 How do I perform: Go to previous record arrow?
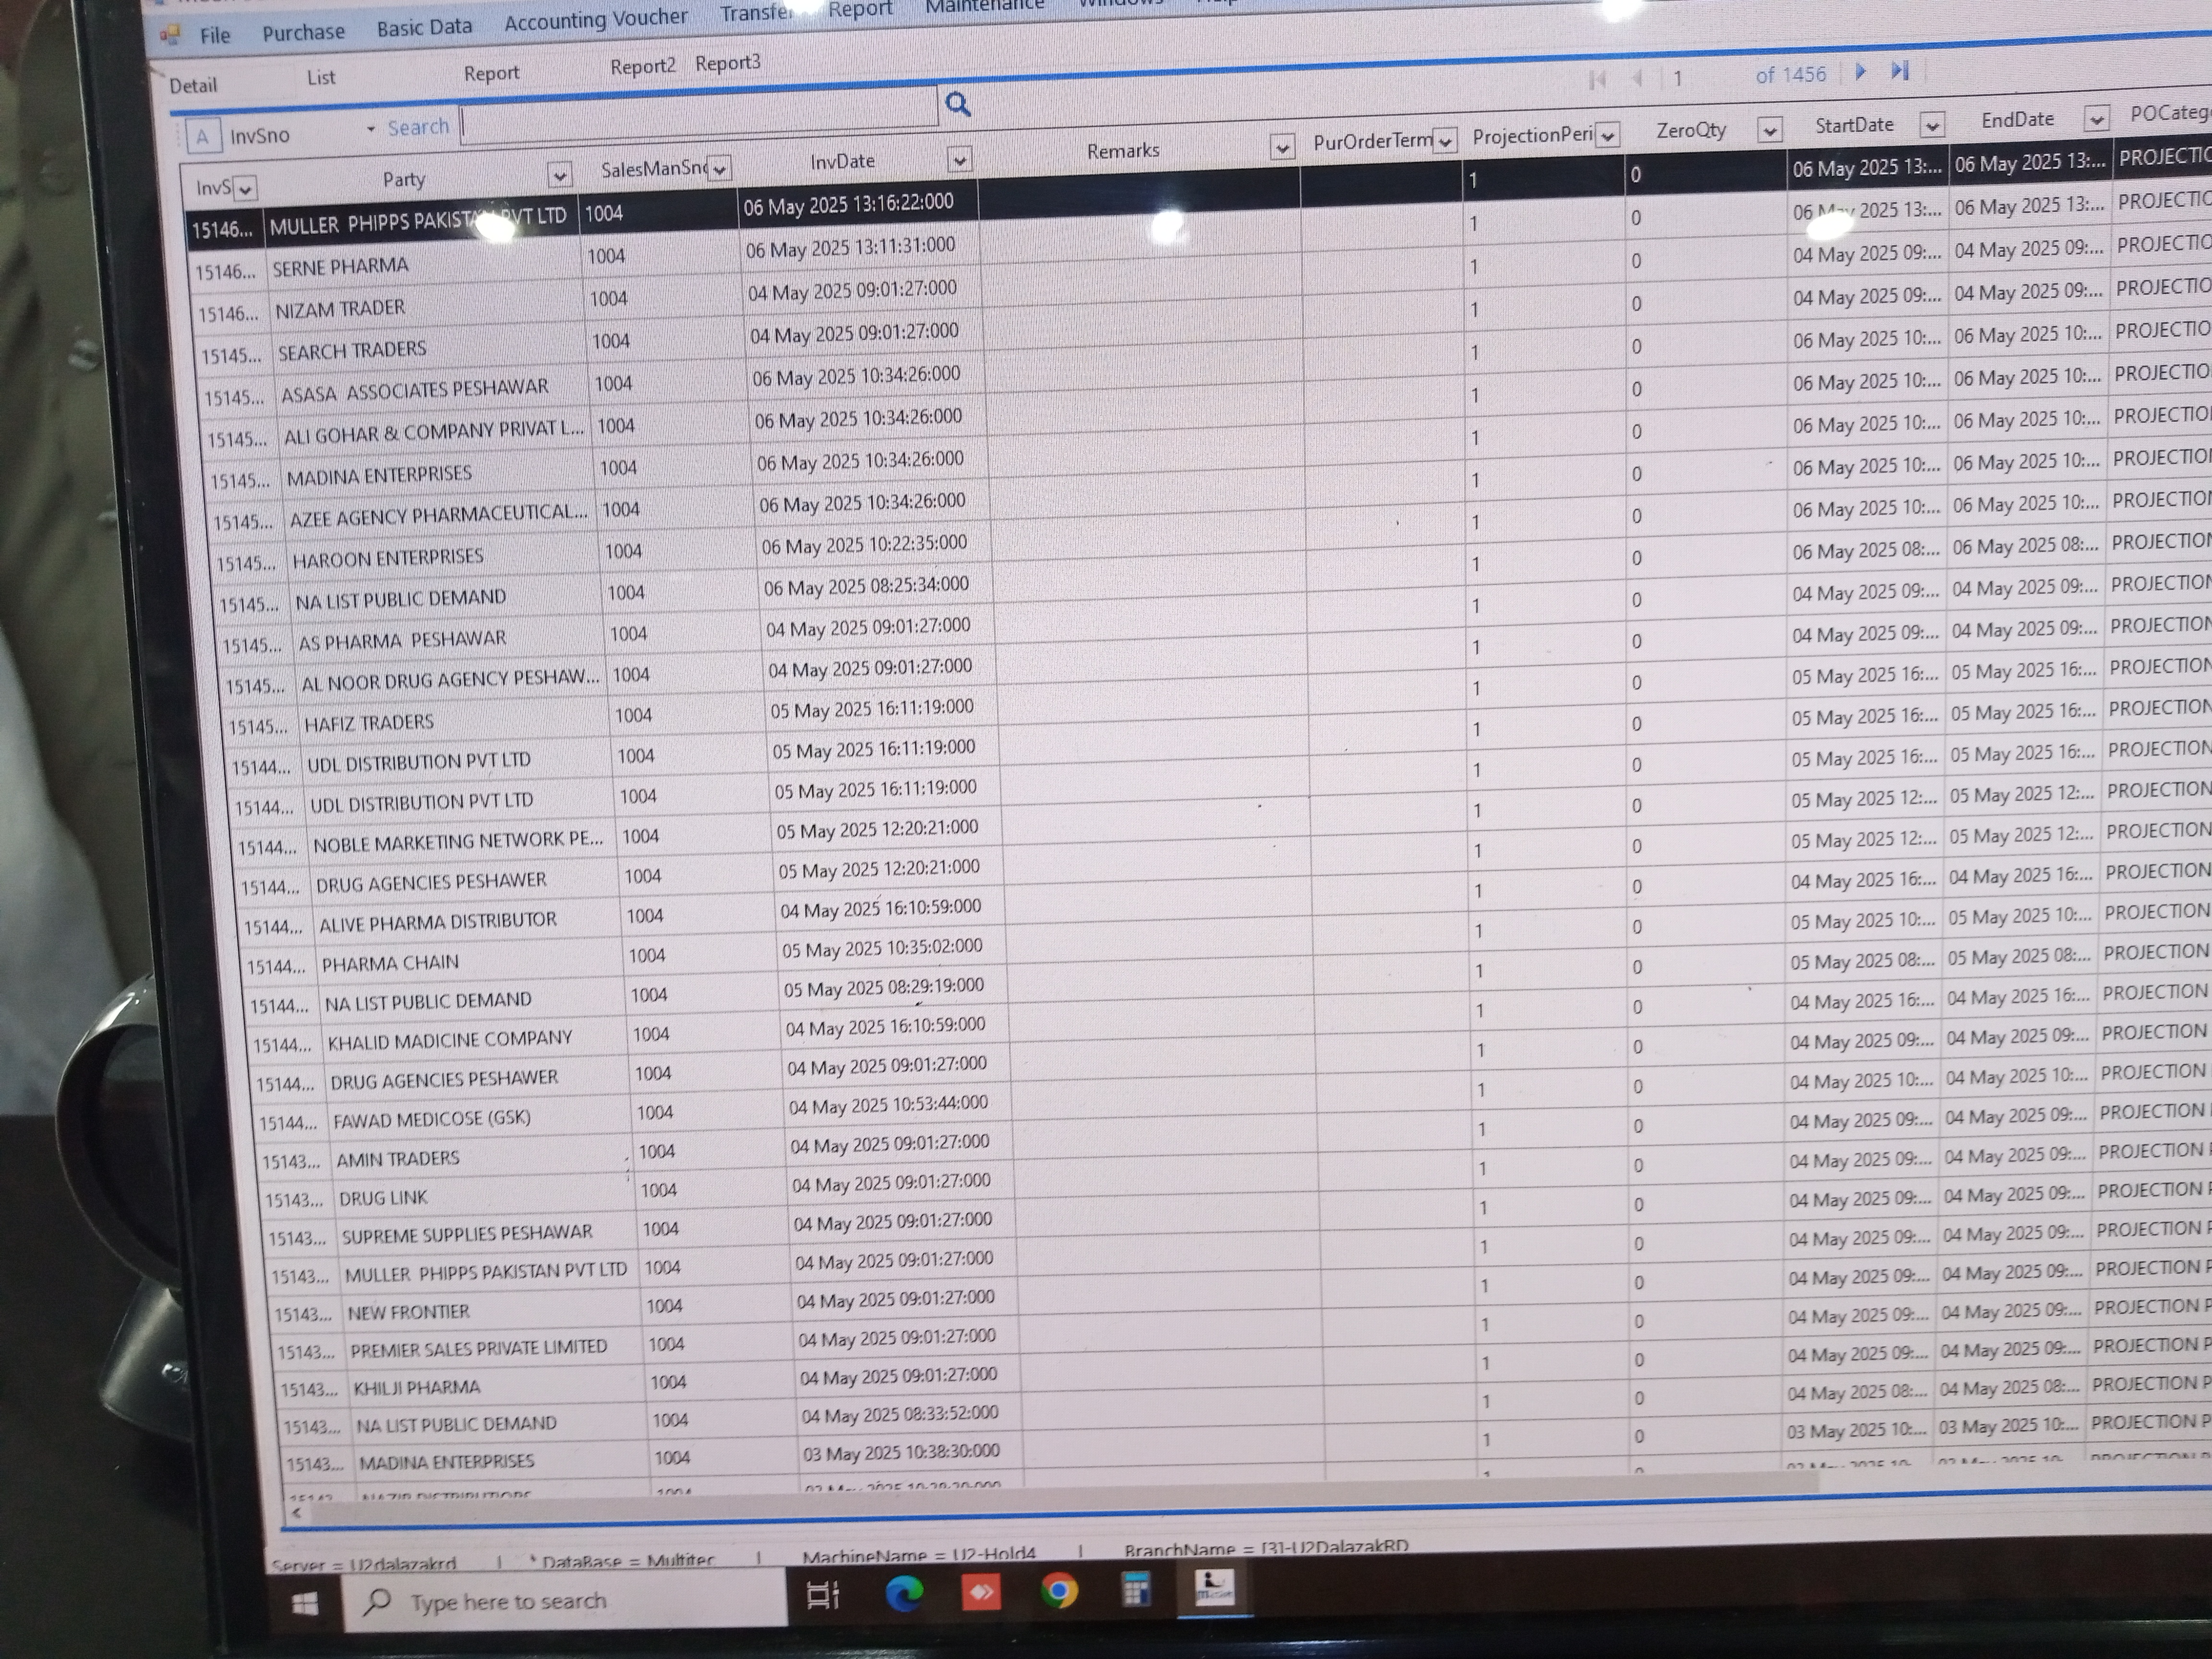pyautogui.click(x=1637, y=78)
